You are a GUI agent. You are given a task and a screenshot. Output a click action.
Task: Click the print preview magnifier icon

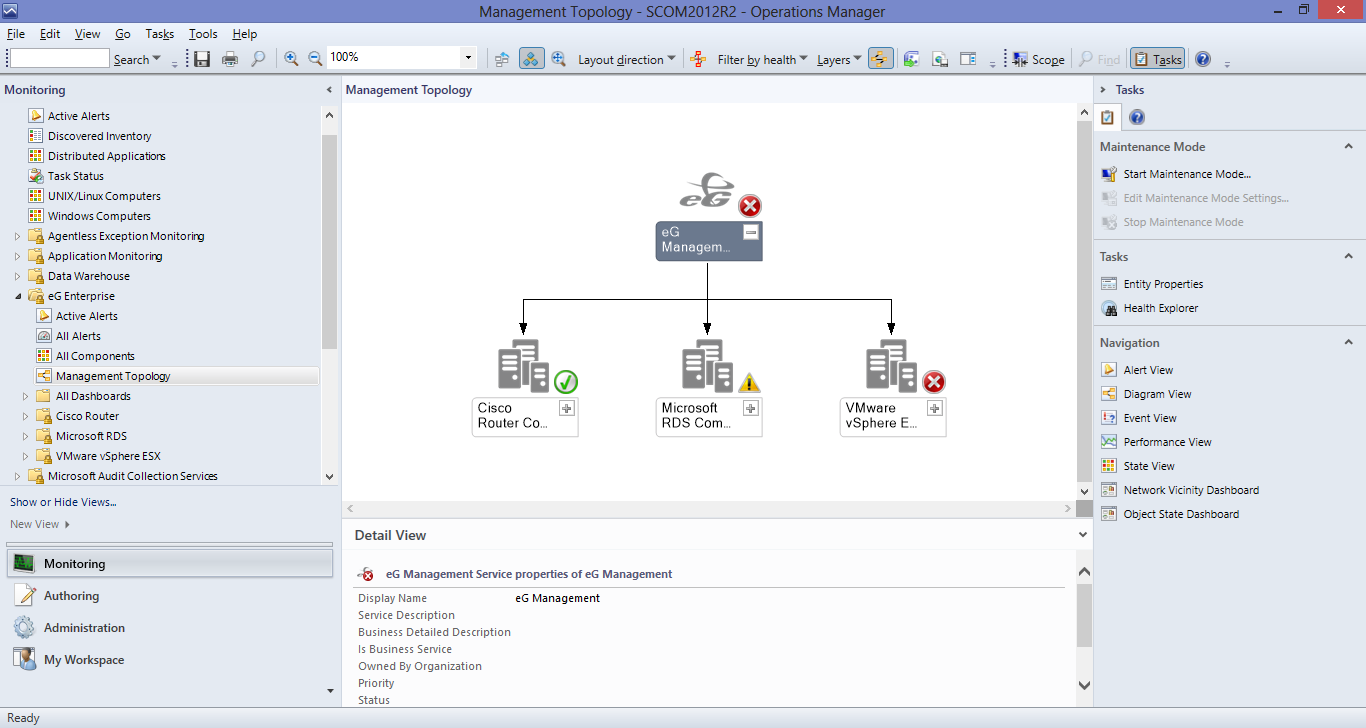click(258, 59)
